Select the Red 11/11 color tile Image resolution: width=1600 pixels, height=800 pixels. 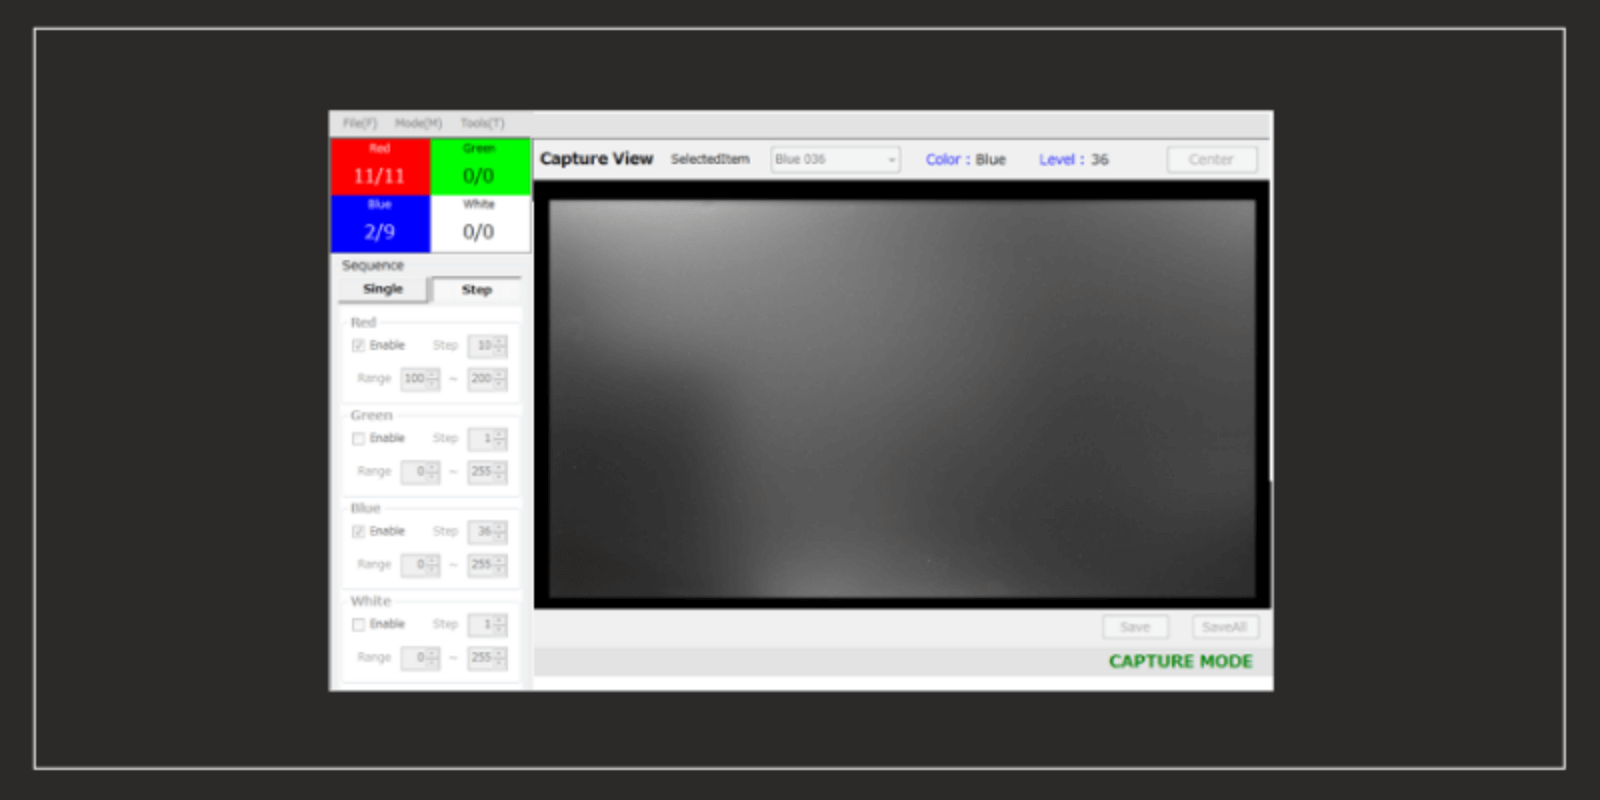(380, 167)
